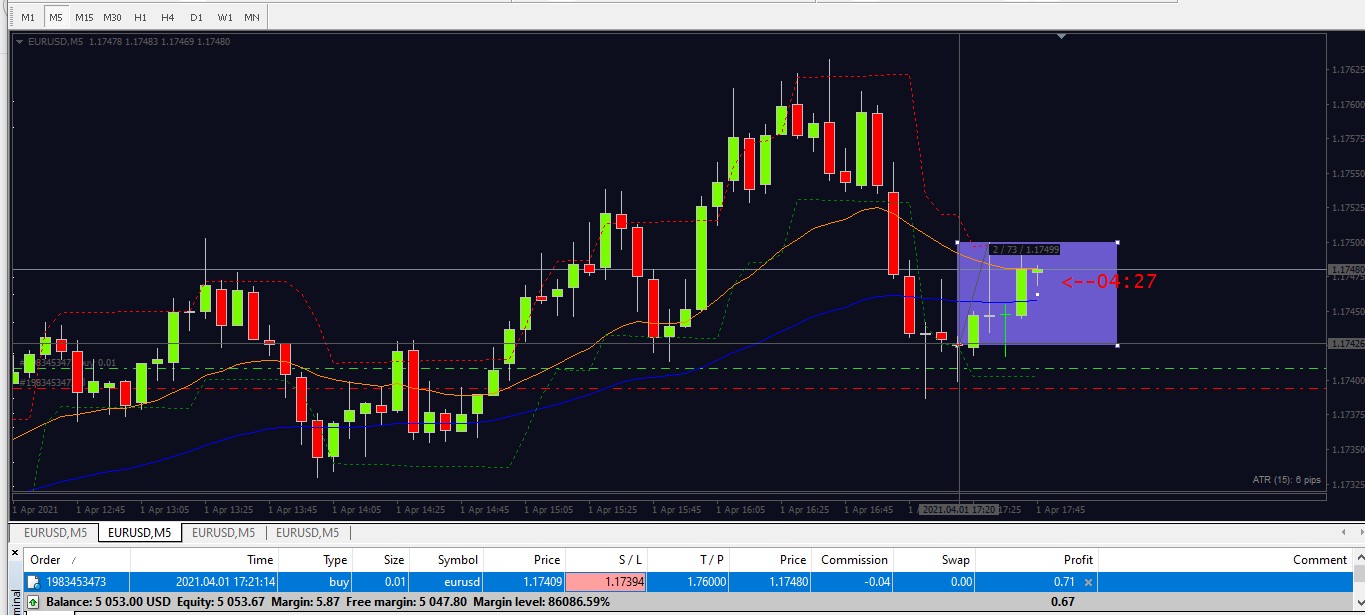
Task: Click the Balance: 5 053.00 USD summary text
Action: [108, 602]
